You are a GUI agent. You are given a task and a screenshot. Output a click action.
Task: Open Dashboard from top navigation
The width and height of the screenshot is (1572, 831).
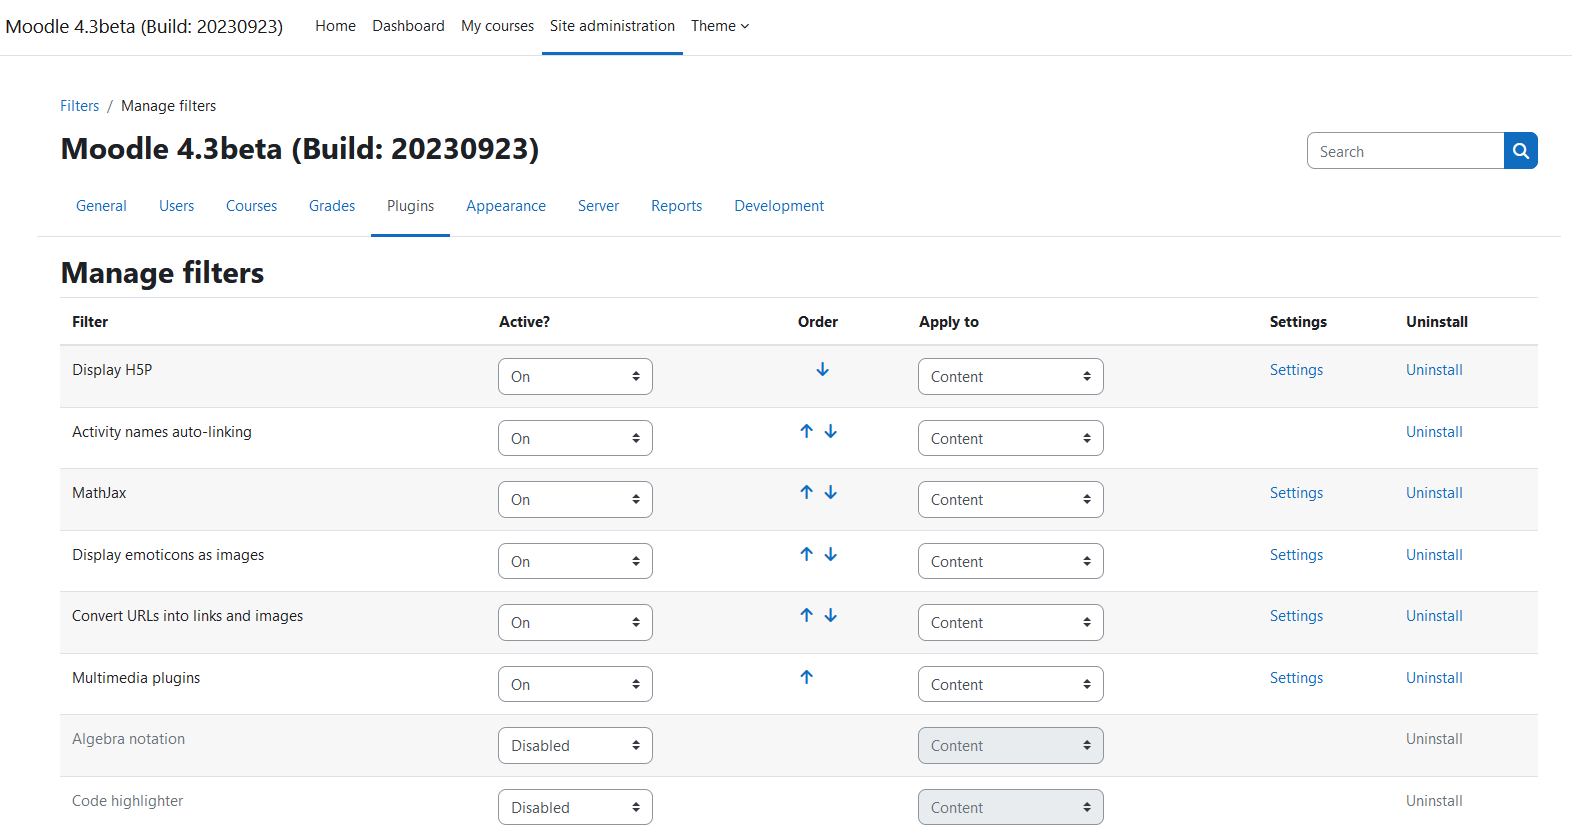(408, 26)
